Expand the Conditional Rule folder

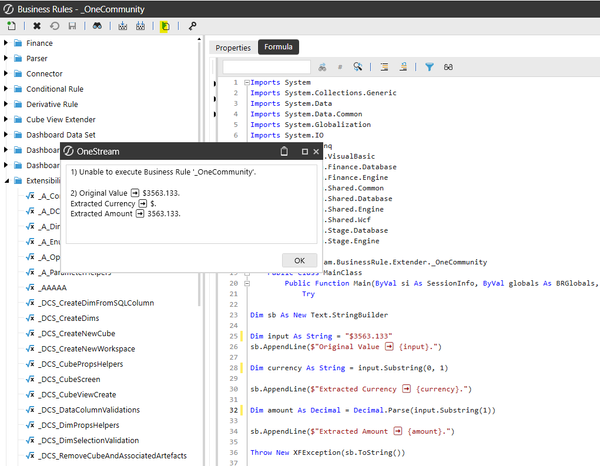[x=6, y=89]
